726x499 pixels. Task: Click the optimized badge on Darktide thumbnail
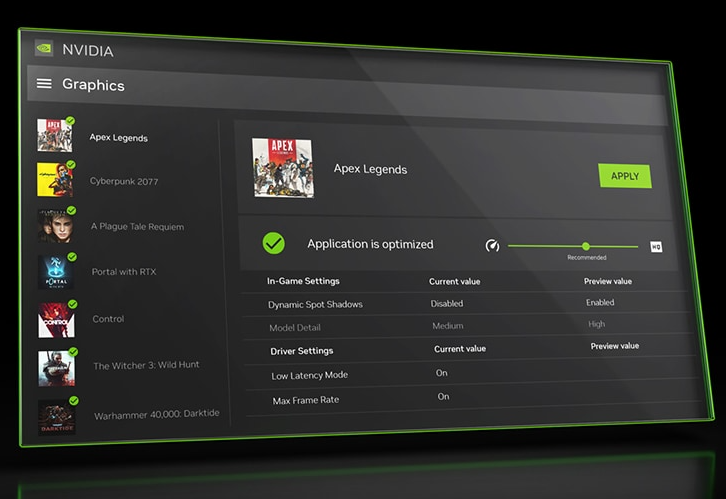tap(74, 400)
